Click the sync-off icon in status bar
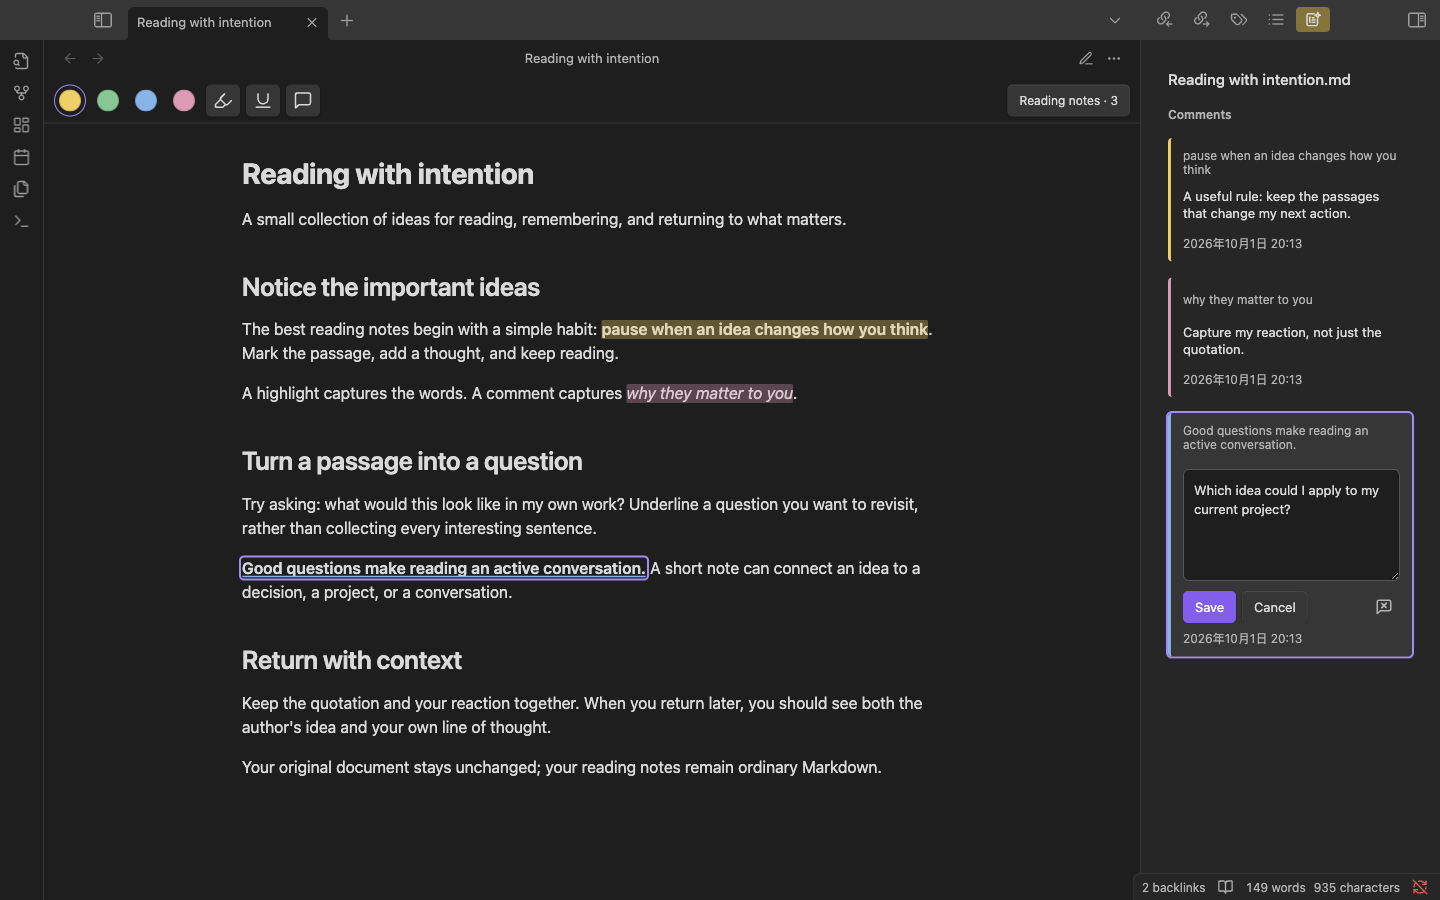The image size is (1440, 900). click(1420, 887)
